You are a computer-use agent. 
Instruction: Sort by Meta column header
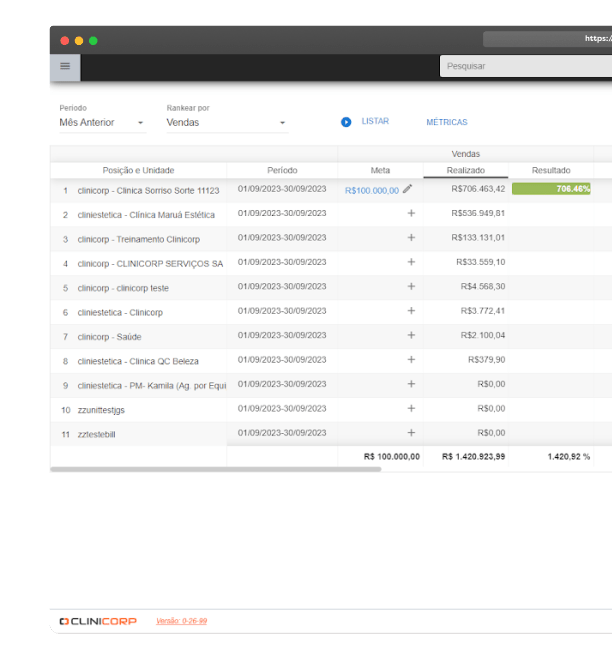coord(380,170)
